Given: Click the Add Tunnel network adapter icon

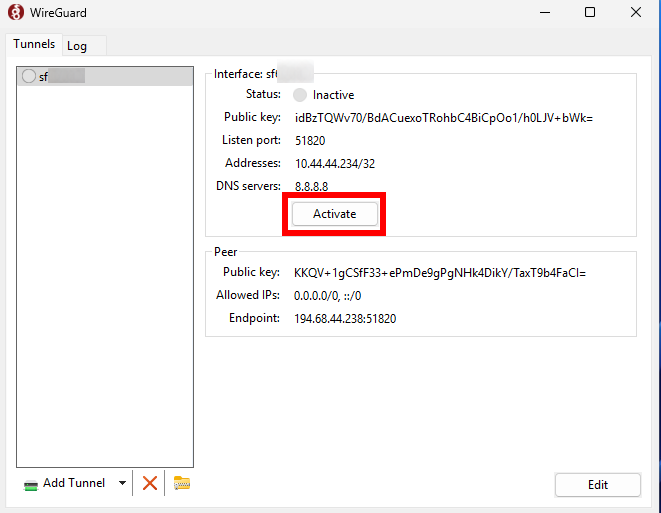Looking at the screenshot, I should tap(31, 485).
